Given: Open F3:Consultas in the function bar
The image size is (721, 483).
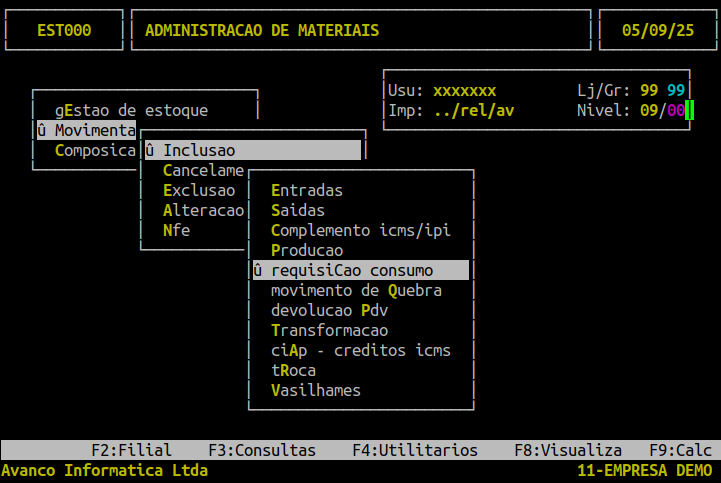Looking at the screenshot, I should click(x=262, y=450).
